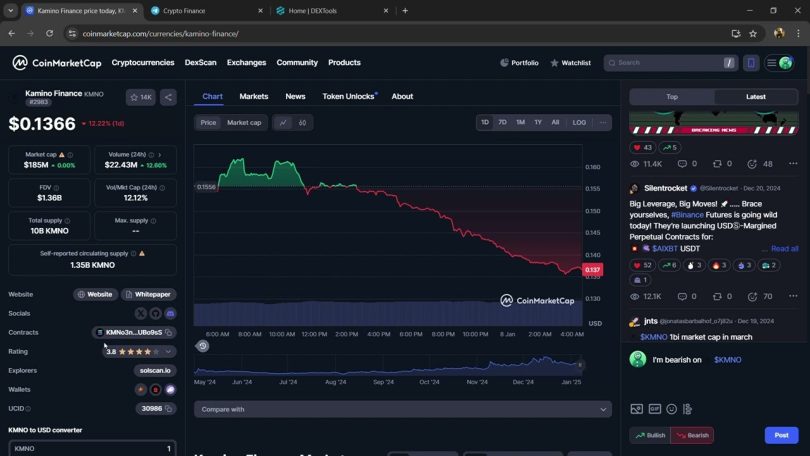Screen dimensions: 810x456
Task: Set chart range to 7D
Action: pyautogui.click(x=502, y=122)
